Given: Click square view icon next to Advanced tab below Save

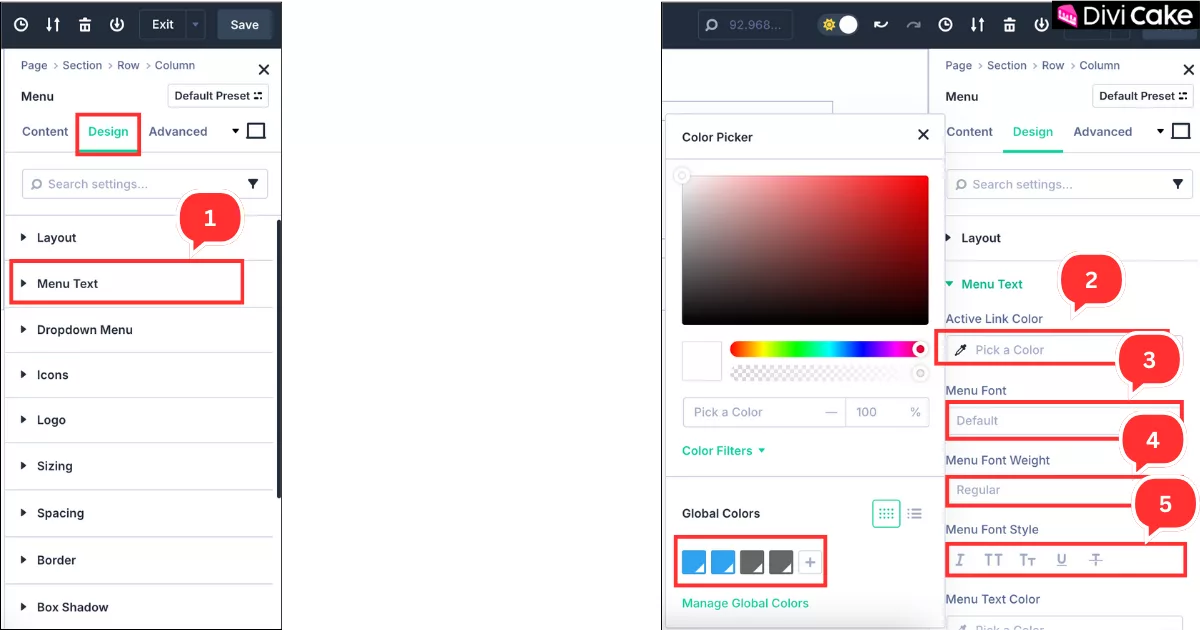Looking at the screenshot, I should pyautogui.click(x=256, y=131).
